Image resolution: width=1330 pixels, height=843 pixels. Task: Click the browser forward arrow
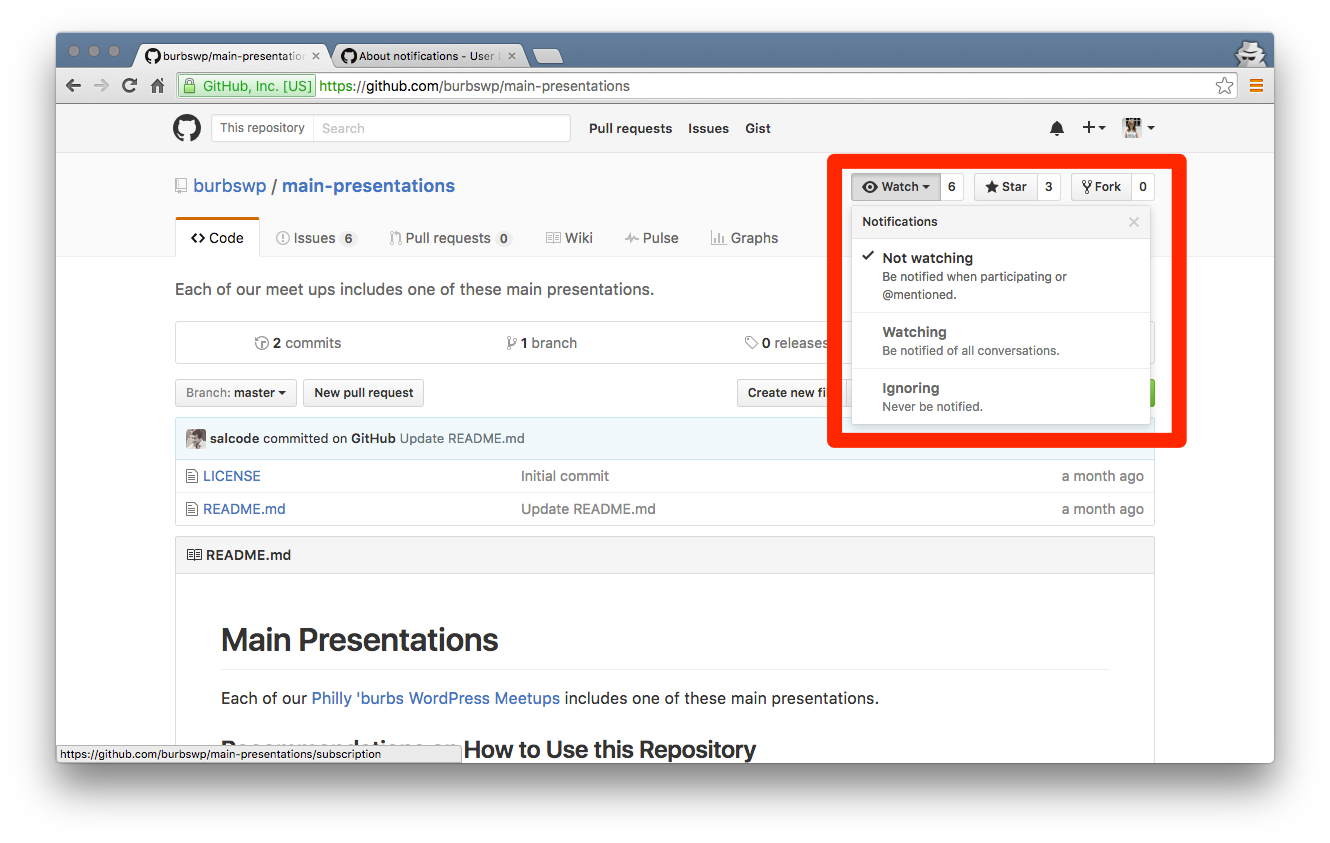tap(101, 86)
